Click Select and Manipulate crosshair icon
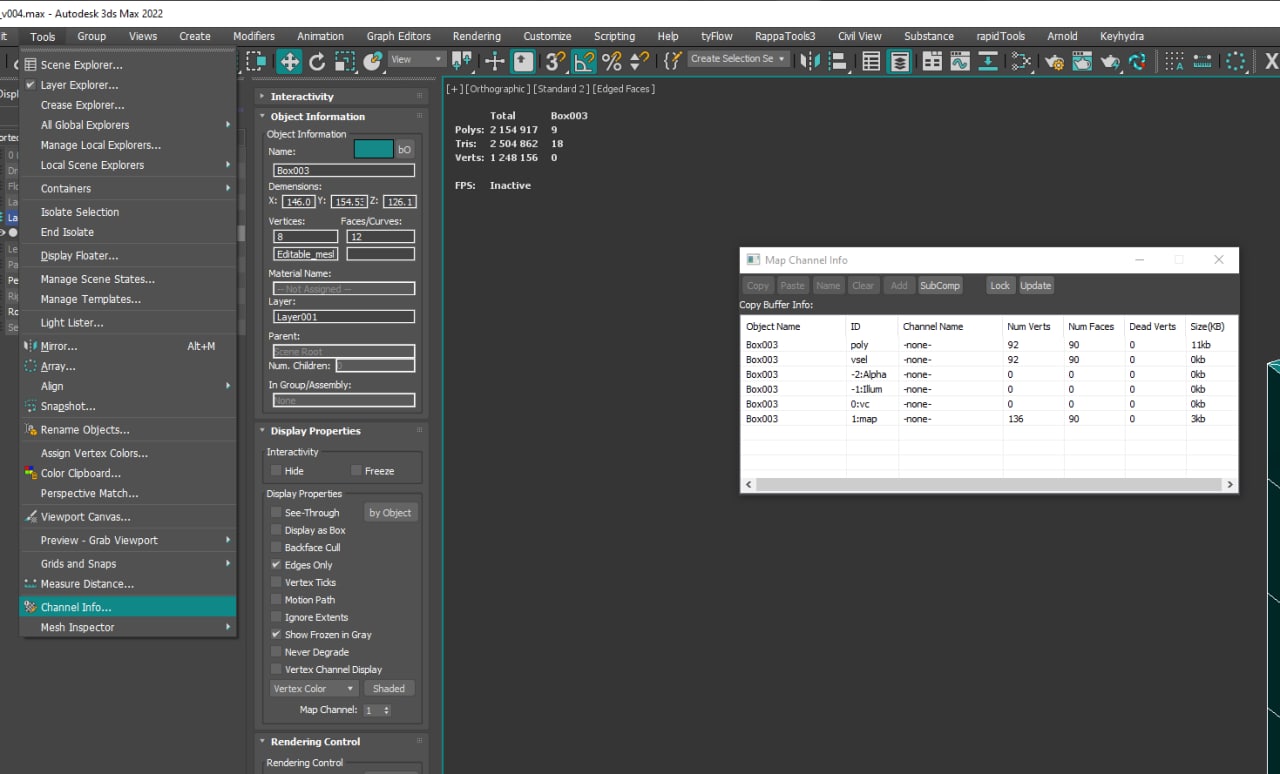1280x774 pixels. (495, 61)
